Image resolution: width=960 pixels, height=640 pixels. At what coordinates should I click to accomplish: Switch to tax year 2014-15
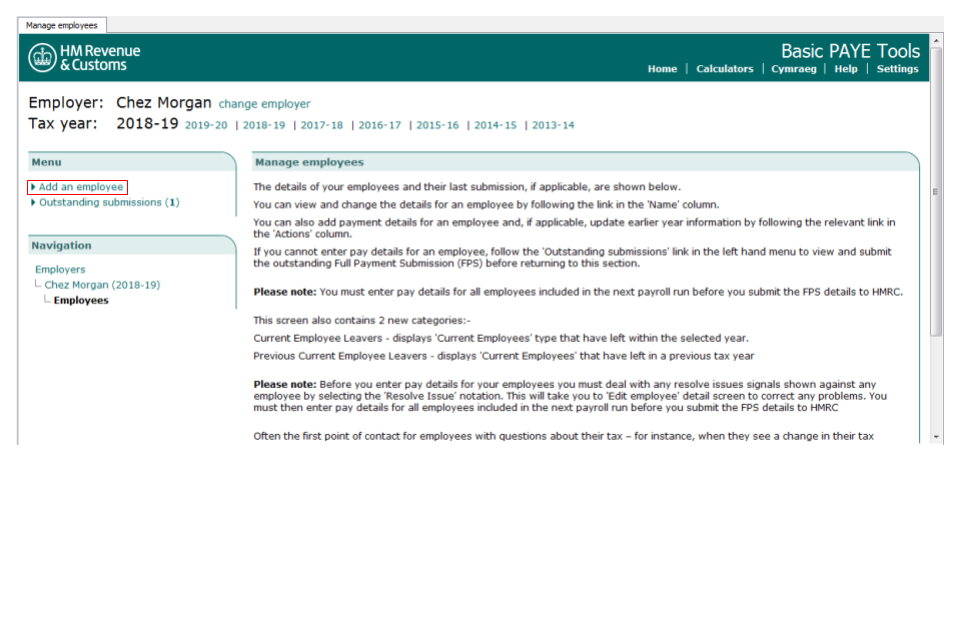point(495,126)
